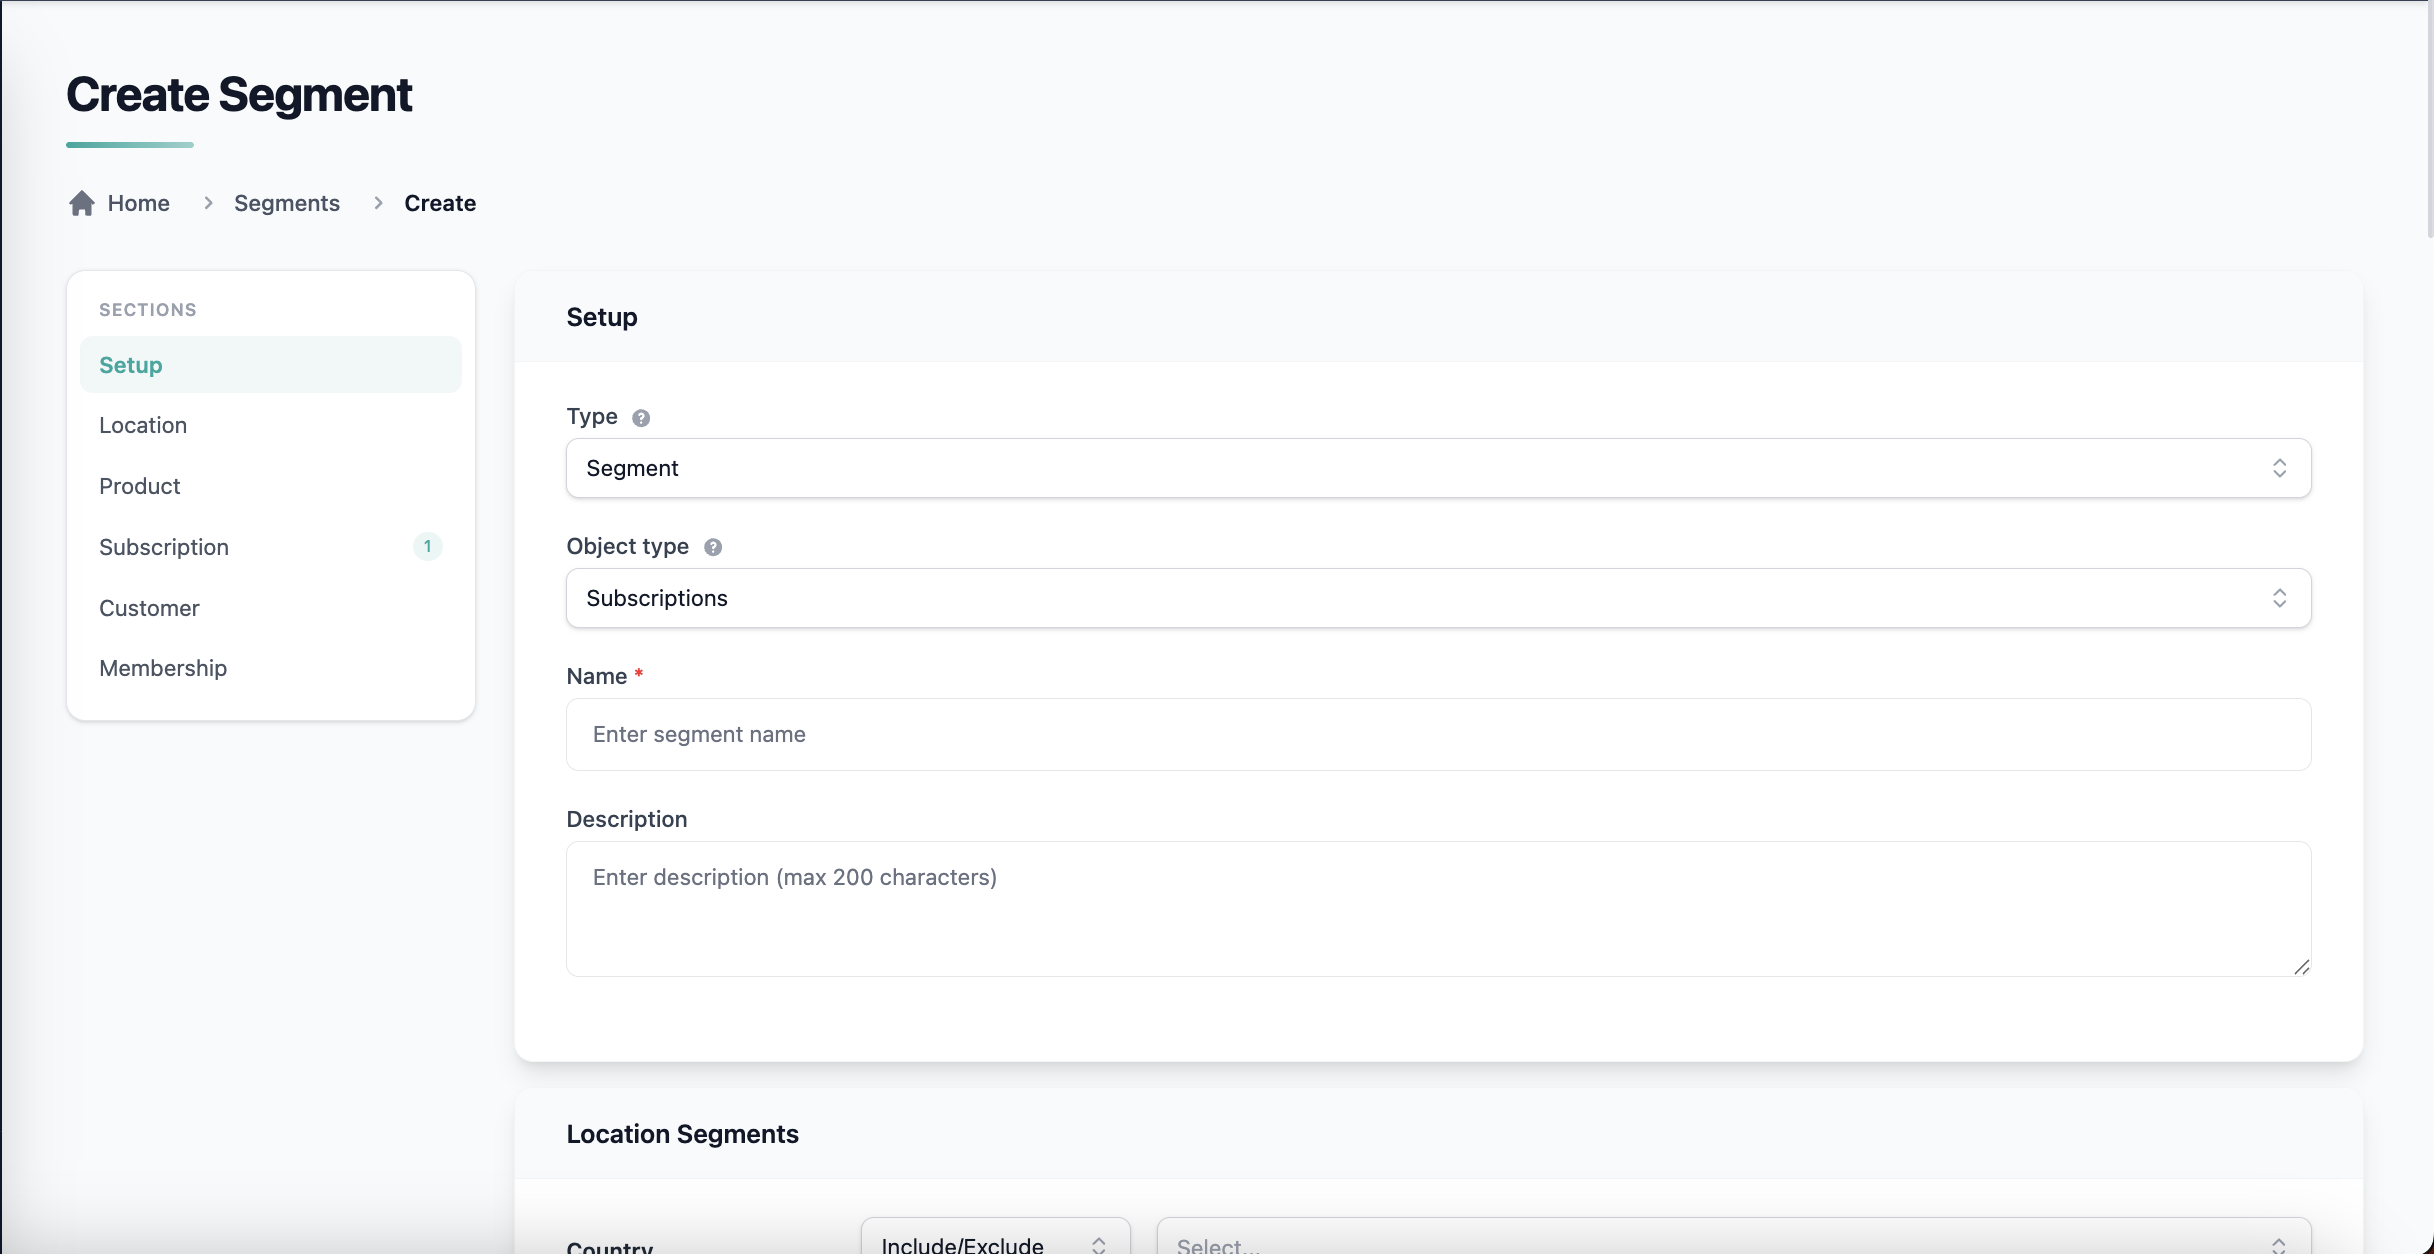Focus the segment Name input field
2434x1254 pixels.
tap(1437, 734)
